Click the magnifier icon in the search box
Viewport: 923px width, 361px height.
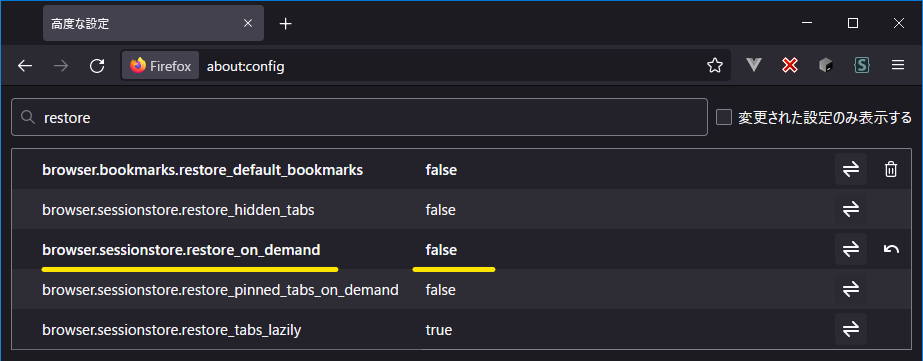(x=27, y=117)
